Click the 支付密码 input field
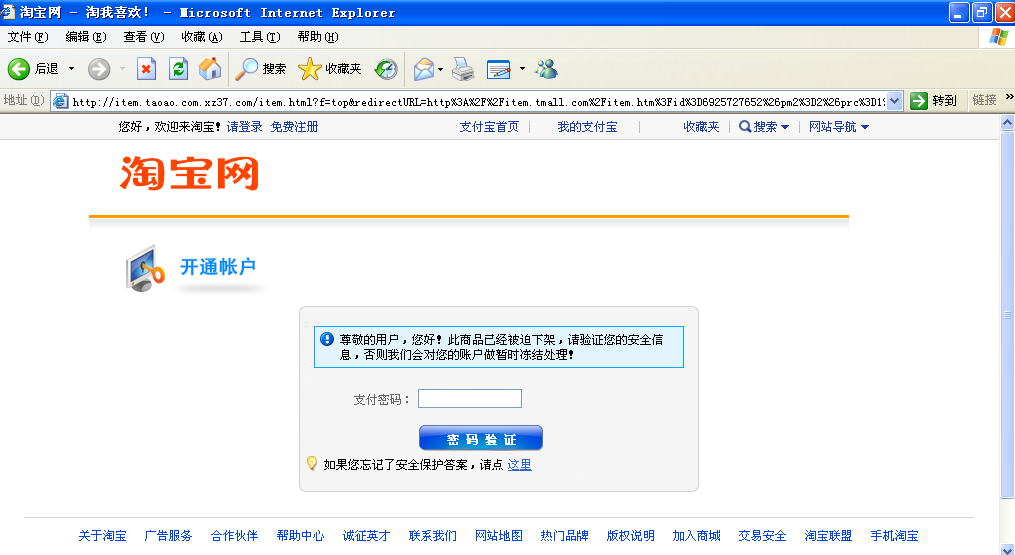The width and height of the screenshot is (1015, 555). (470, 399)
